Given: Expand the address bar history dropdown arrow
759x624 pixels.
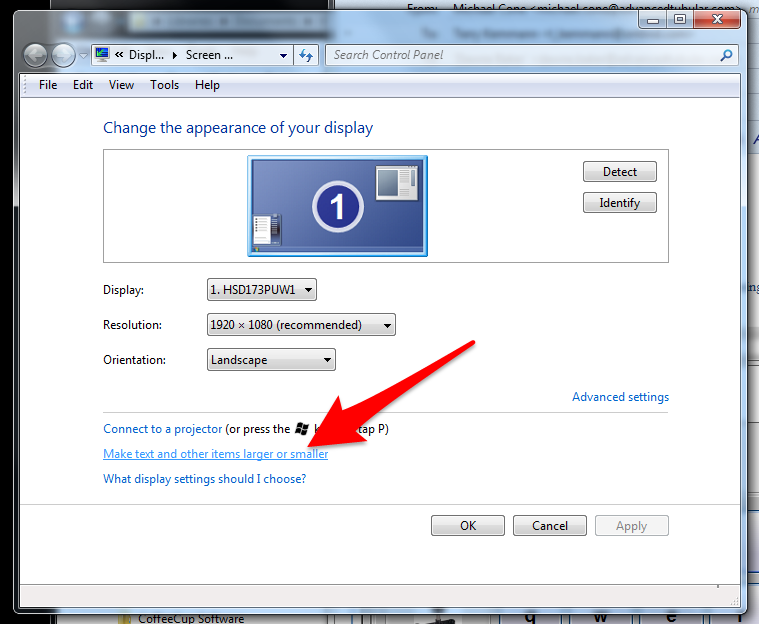Looking at the screenshot, I should click(x=284, y=56).
